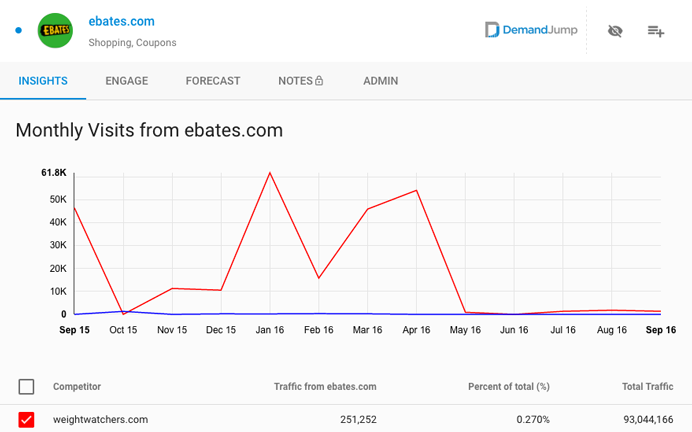This screenshot has width=692, height=432.
Task: Click the red line peak at Jan 16
Action: pos(270,173)
